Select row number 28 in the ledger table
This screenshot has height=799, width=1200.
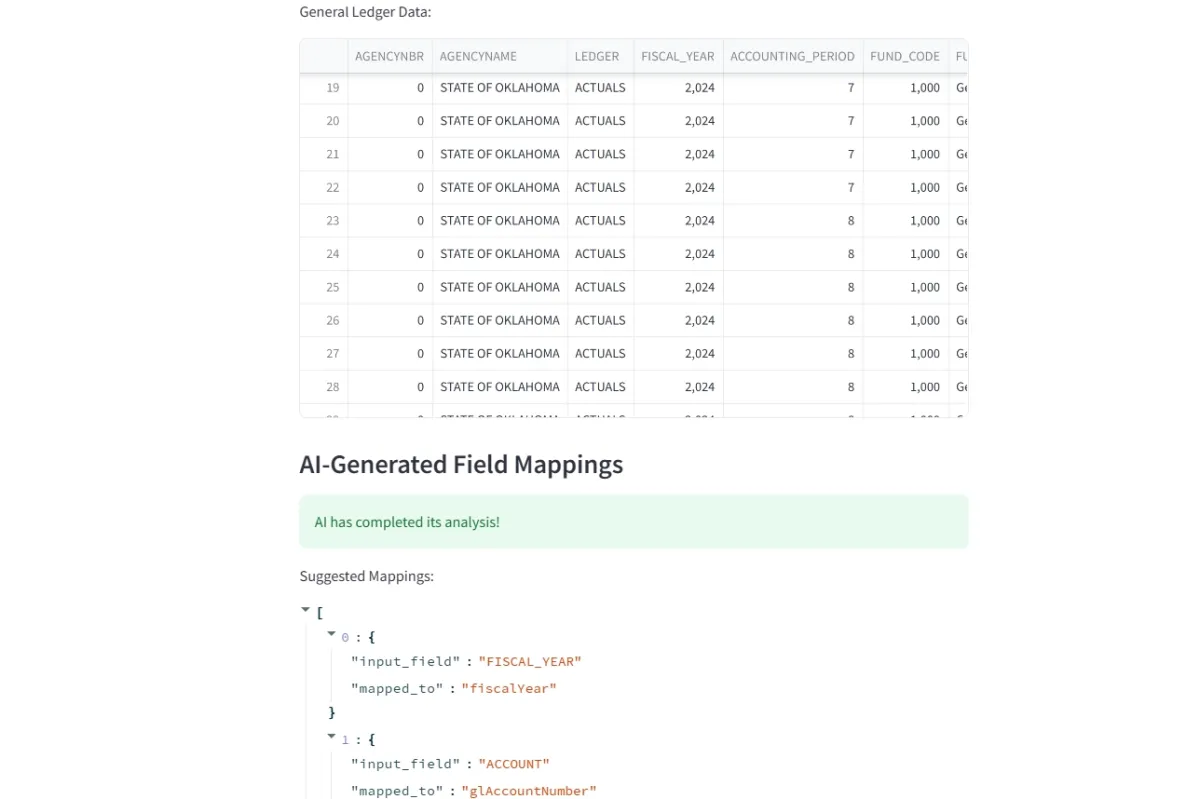point(324,387)
